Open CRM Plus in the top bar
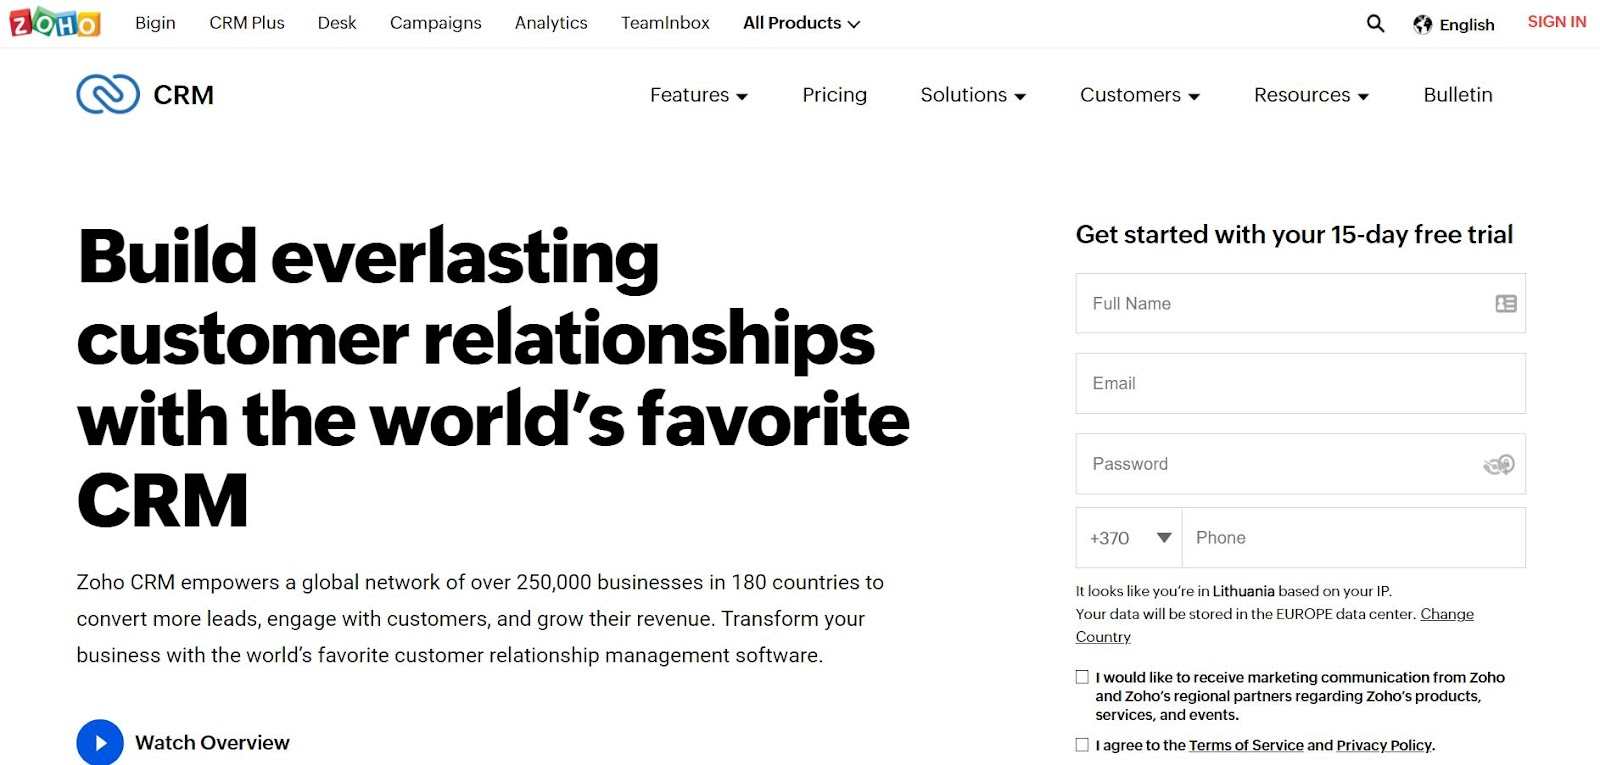The width and height of the screenshot is (1600, 765). 247,23
